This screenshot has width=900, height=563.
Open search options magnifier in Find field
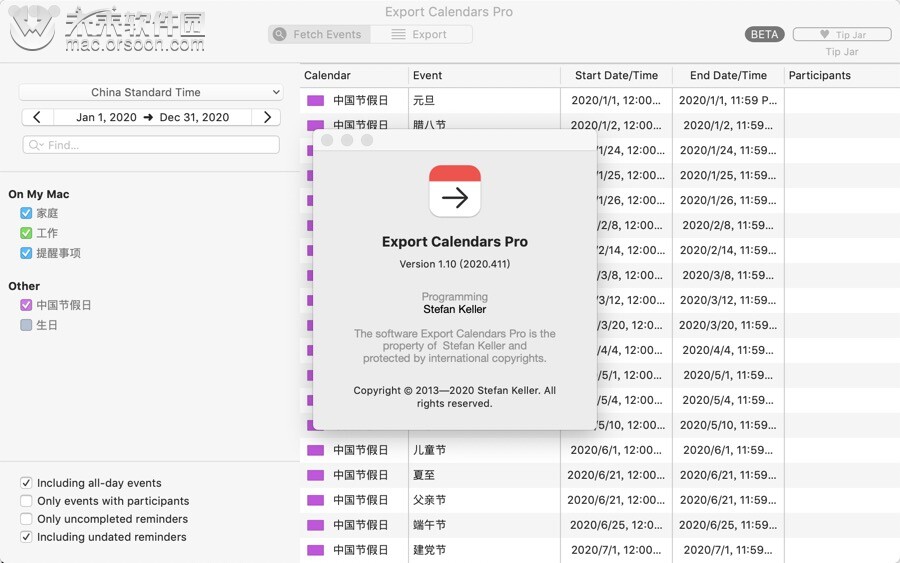pyautogui.click(x=36, y=145)
